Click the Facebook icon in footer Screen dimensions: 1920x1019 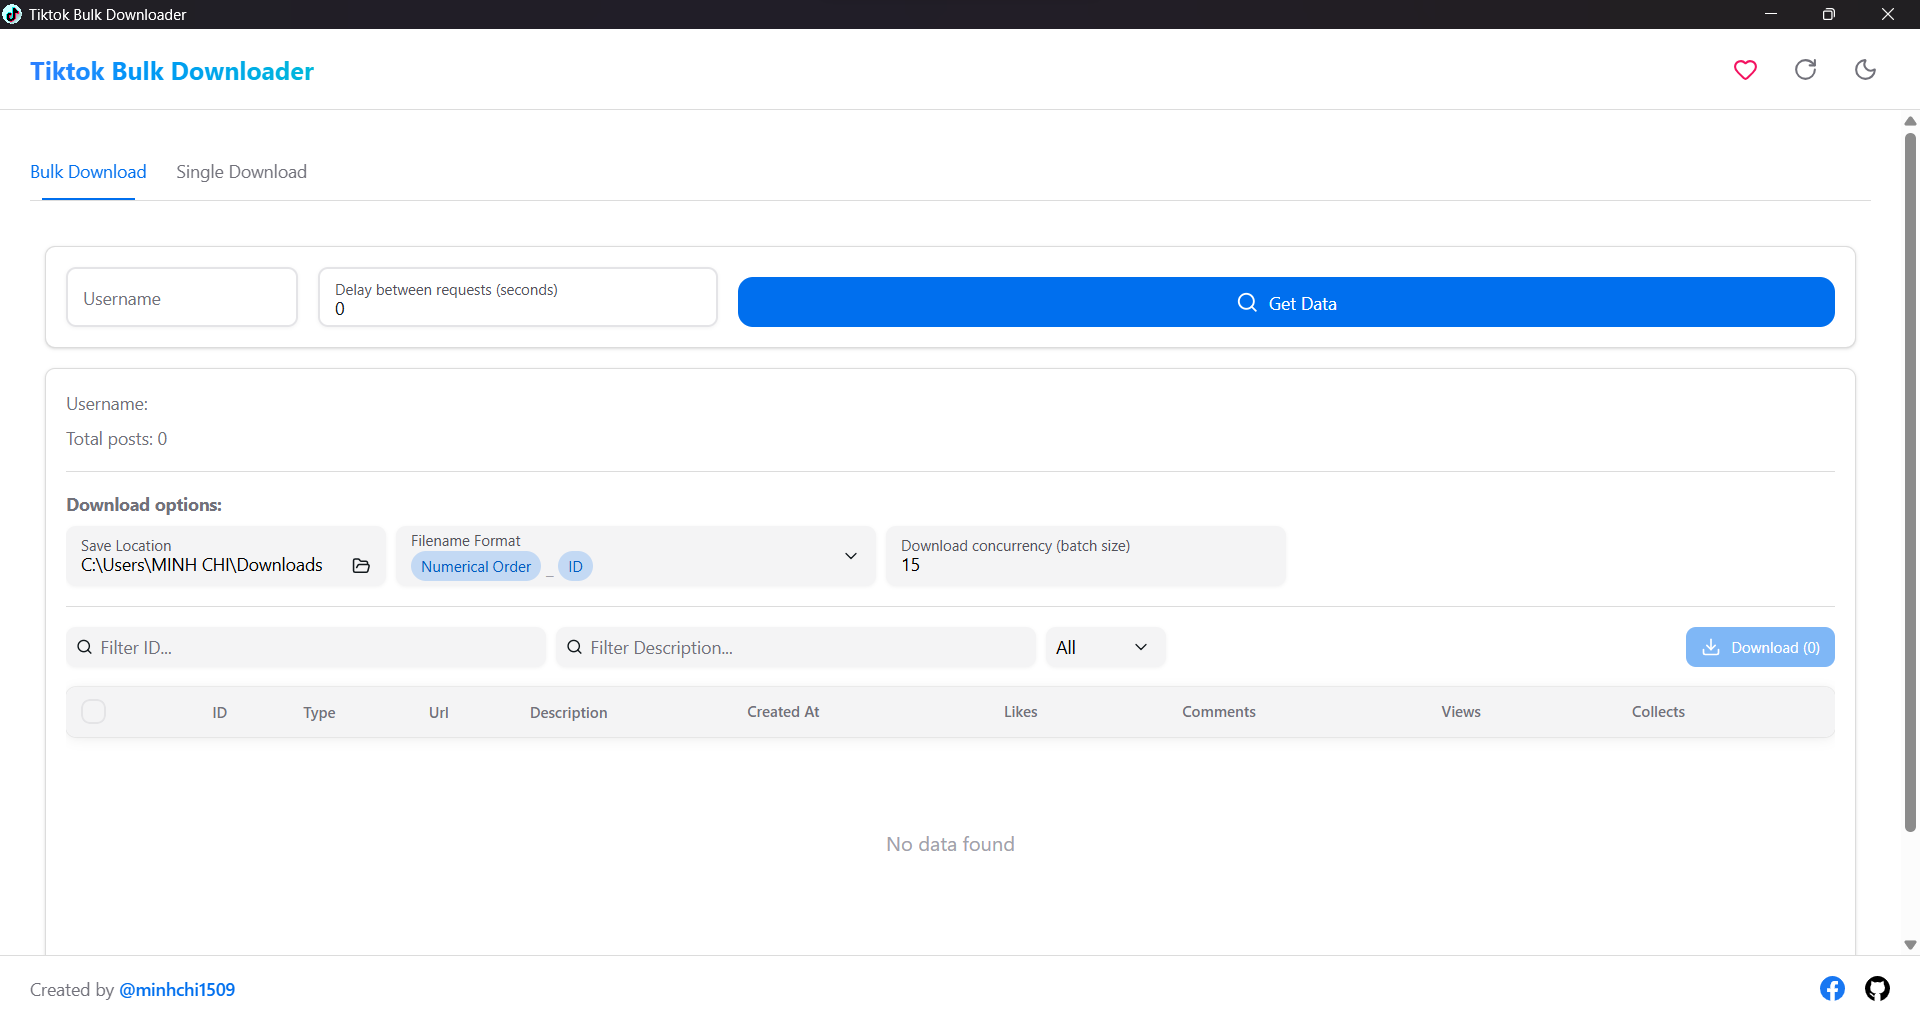(x=1832, y=989)
